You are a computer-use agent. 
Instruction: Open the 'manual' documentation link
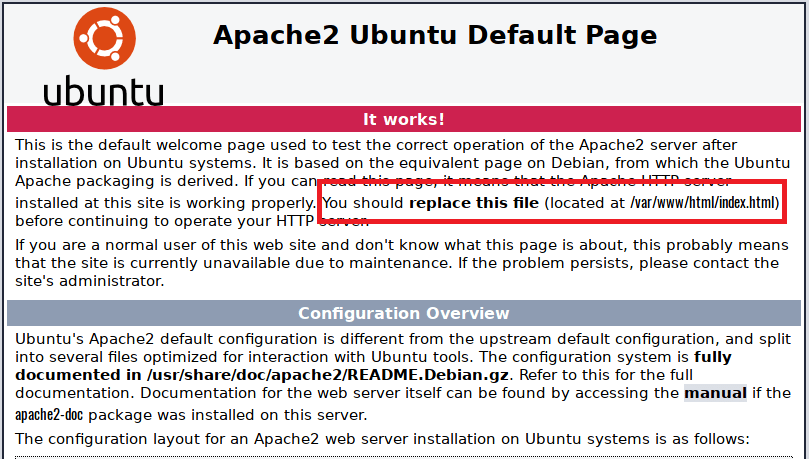(715, 393)
